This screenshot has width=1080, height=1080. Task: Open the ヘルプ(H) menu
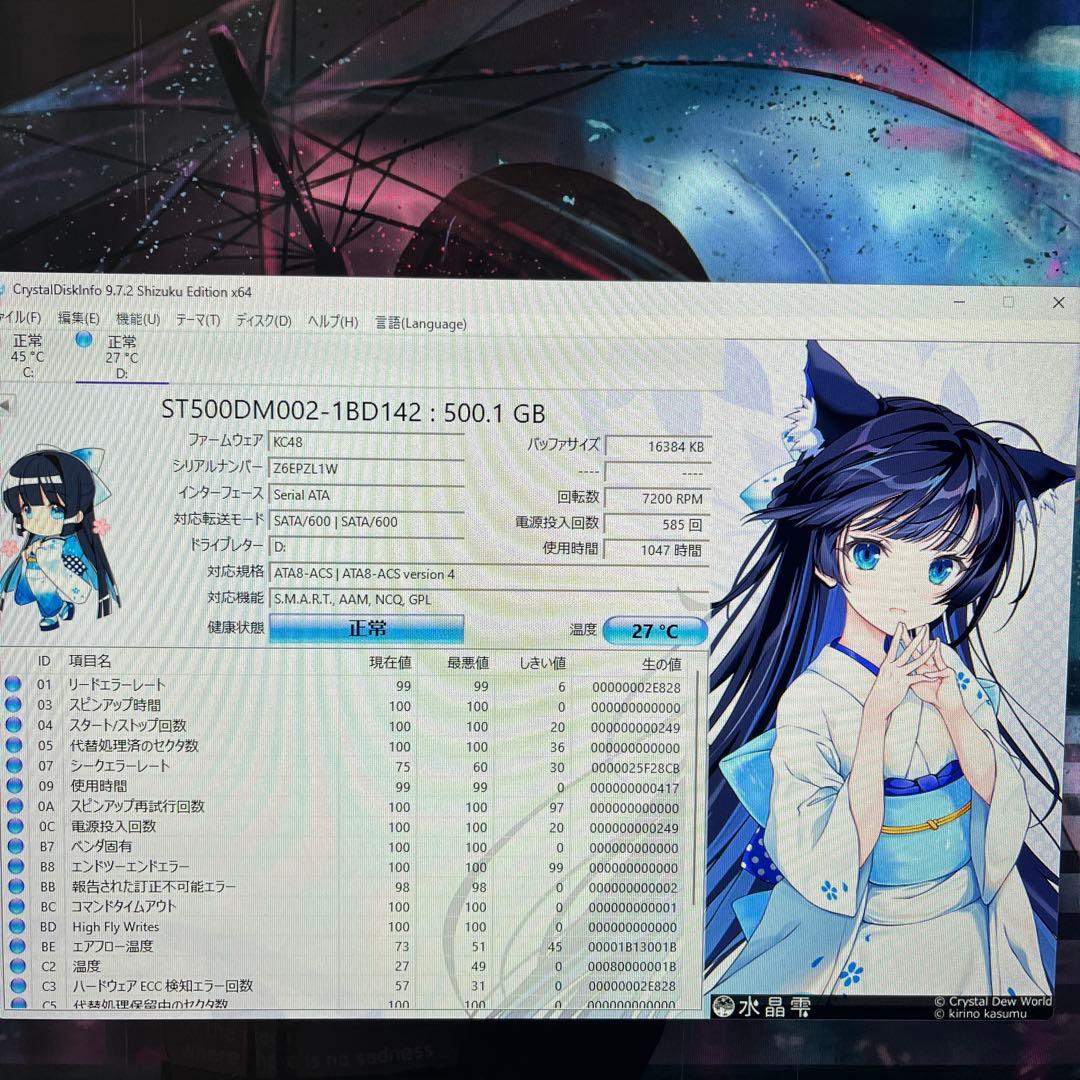333,322
